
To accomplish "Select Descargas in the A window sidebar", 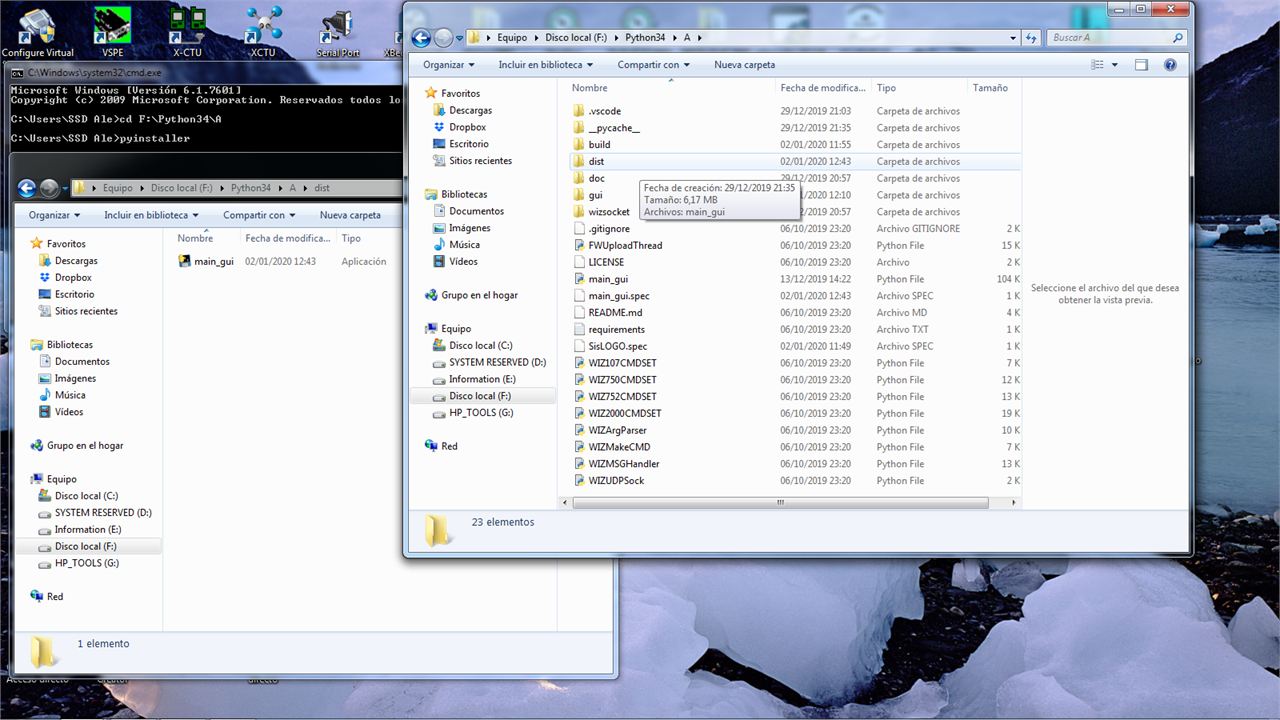I will point(470,110).
